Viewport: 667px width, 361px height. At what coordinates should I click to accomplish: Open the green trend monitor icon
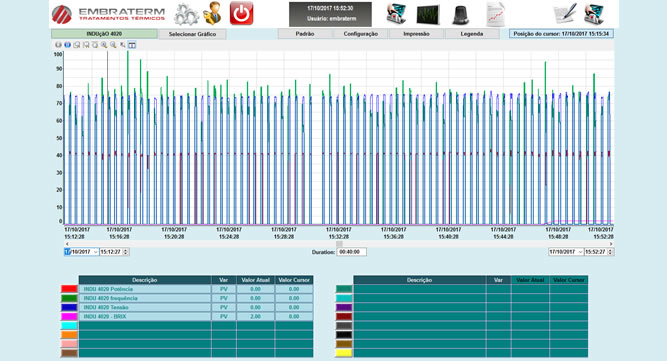[428, 14]
